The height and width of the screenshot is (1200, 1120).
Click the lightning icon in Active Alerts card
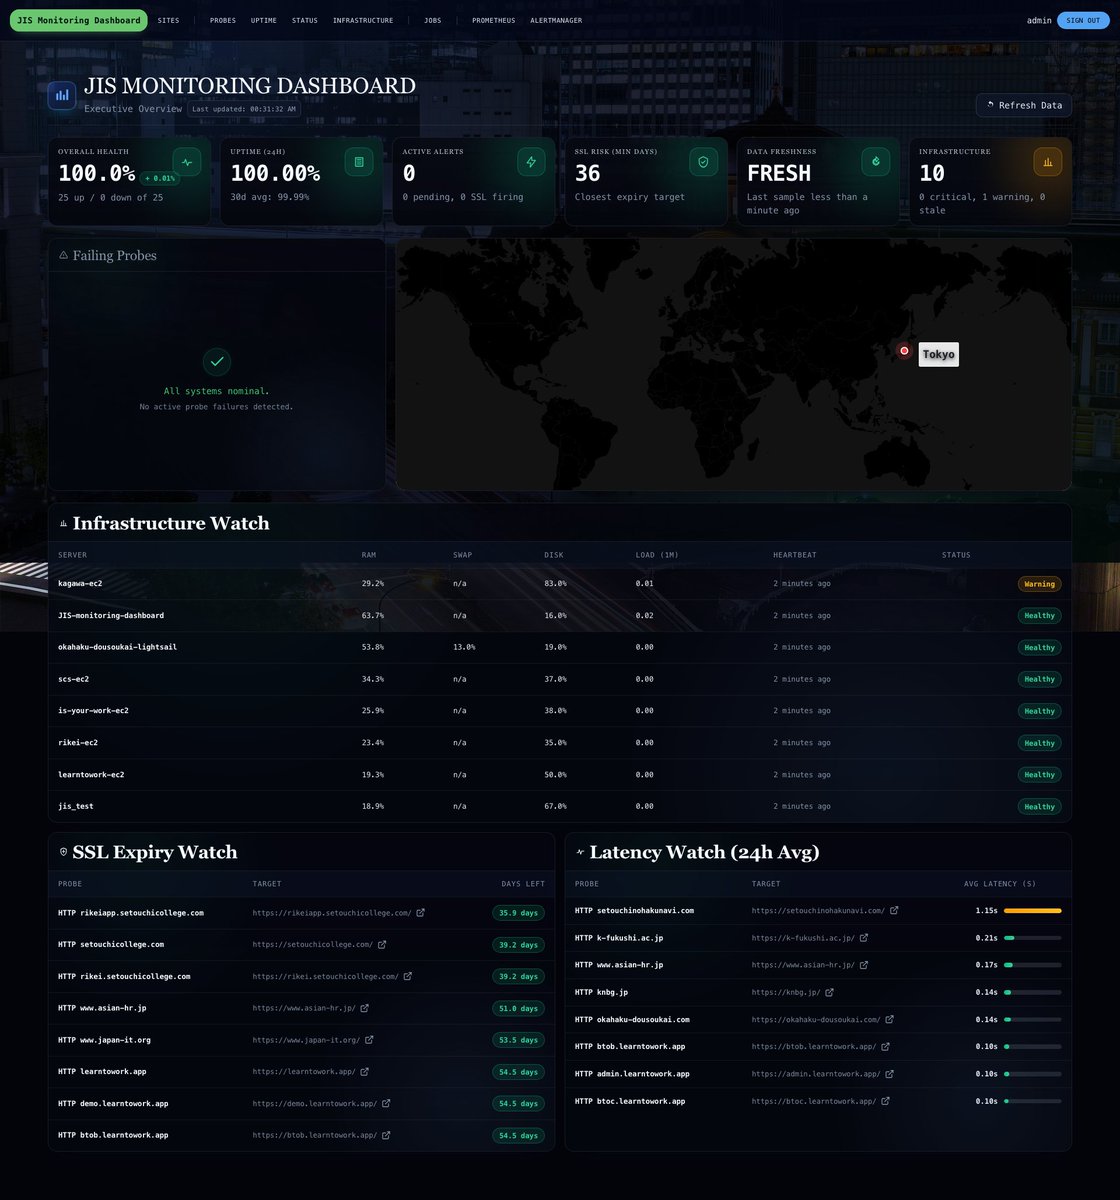pos(531,162)
